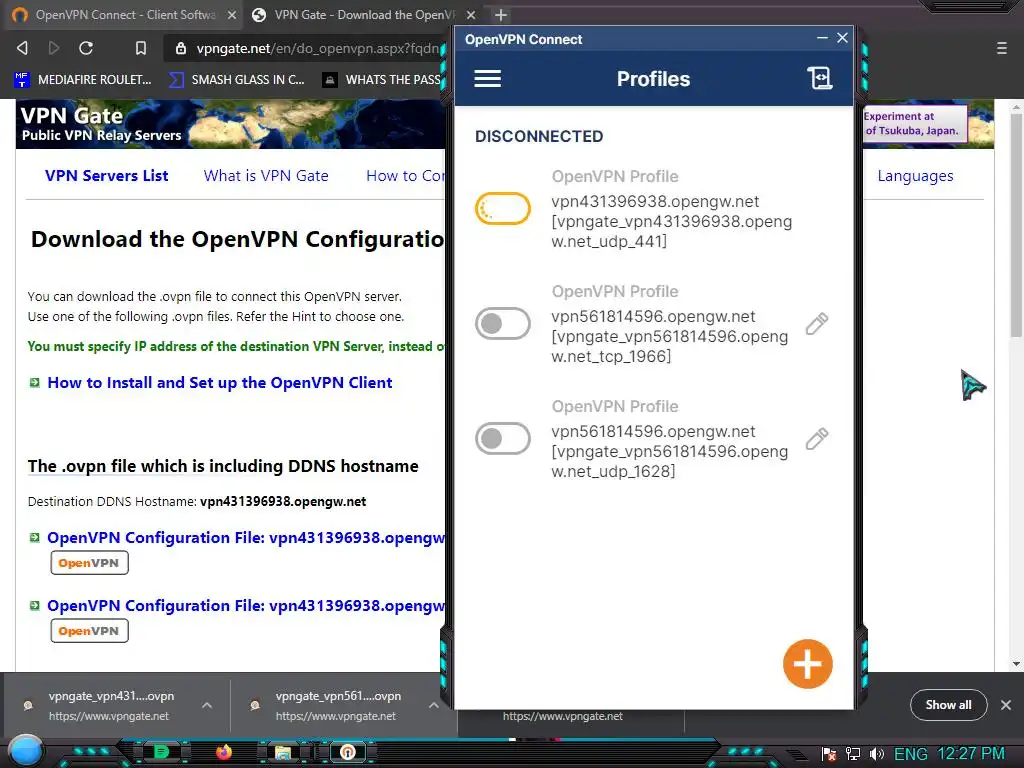
Task: Click the page vertical scrollbar
Action: 1016,225
